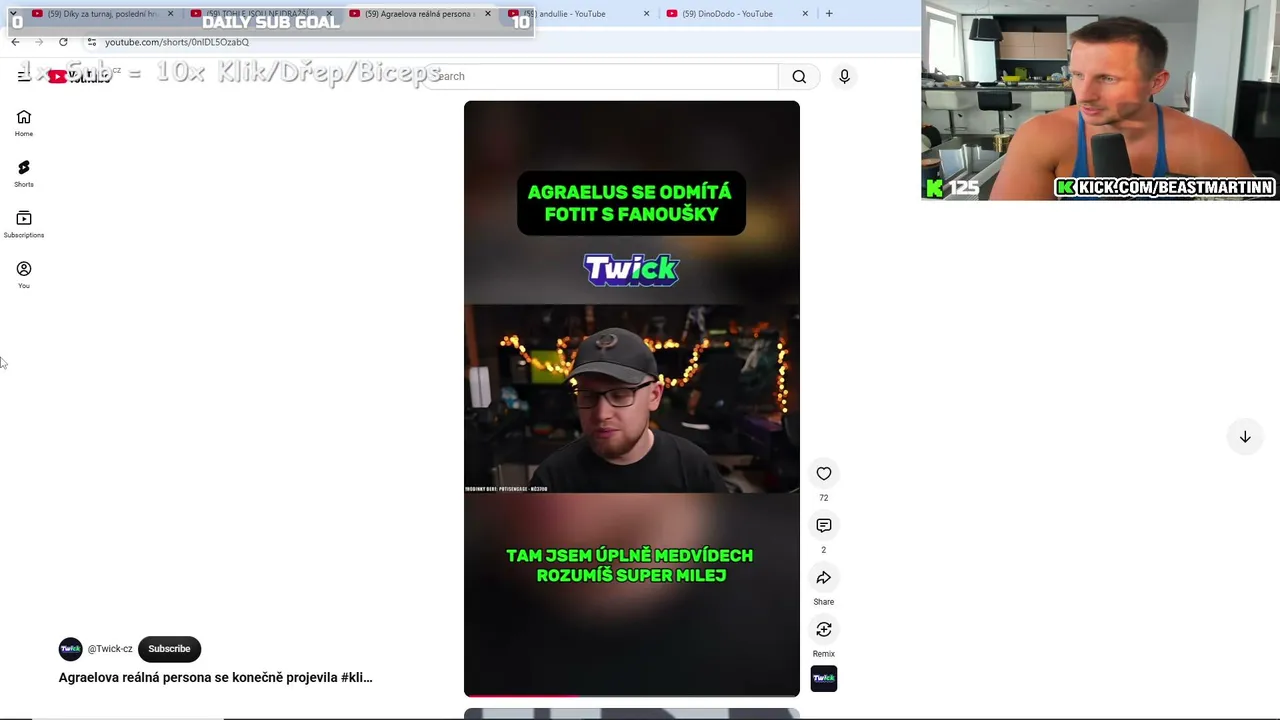Subscribe to the Twick-cz channel
Viewport: 1280px width, 720px height.
click(x=169, y=649)
